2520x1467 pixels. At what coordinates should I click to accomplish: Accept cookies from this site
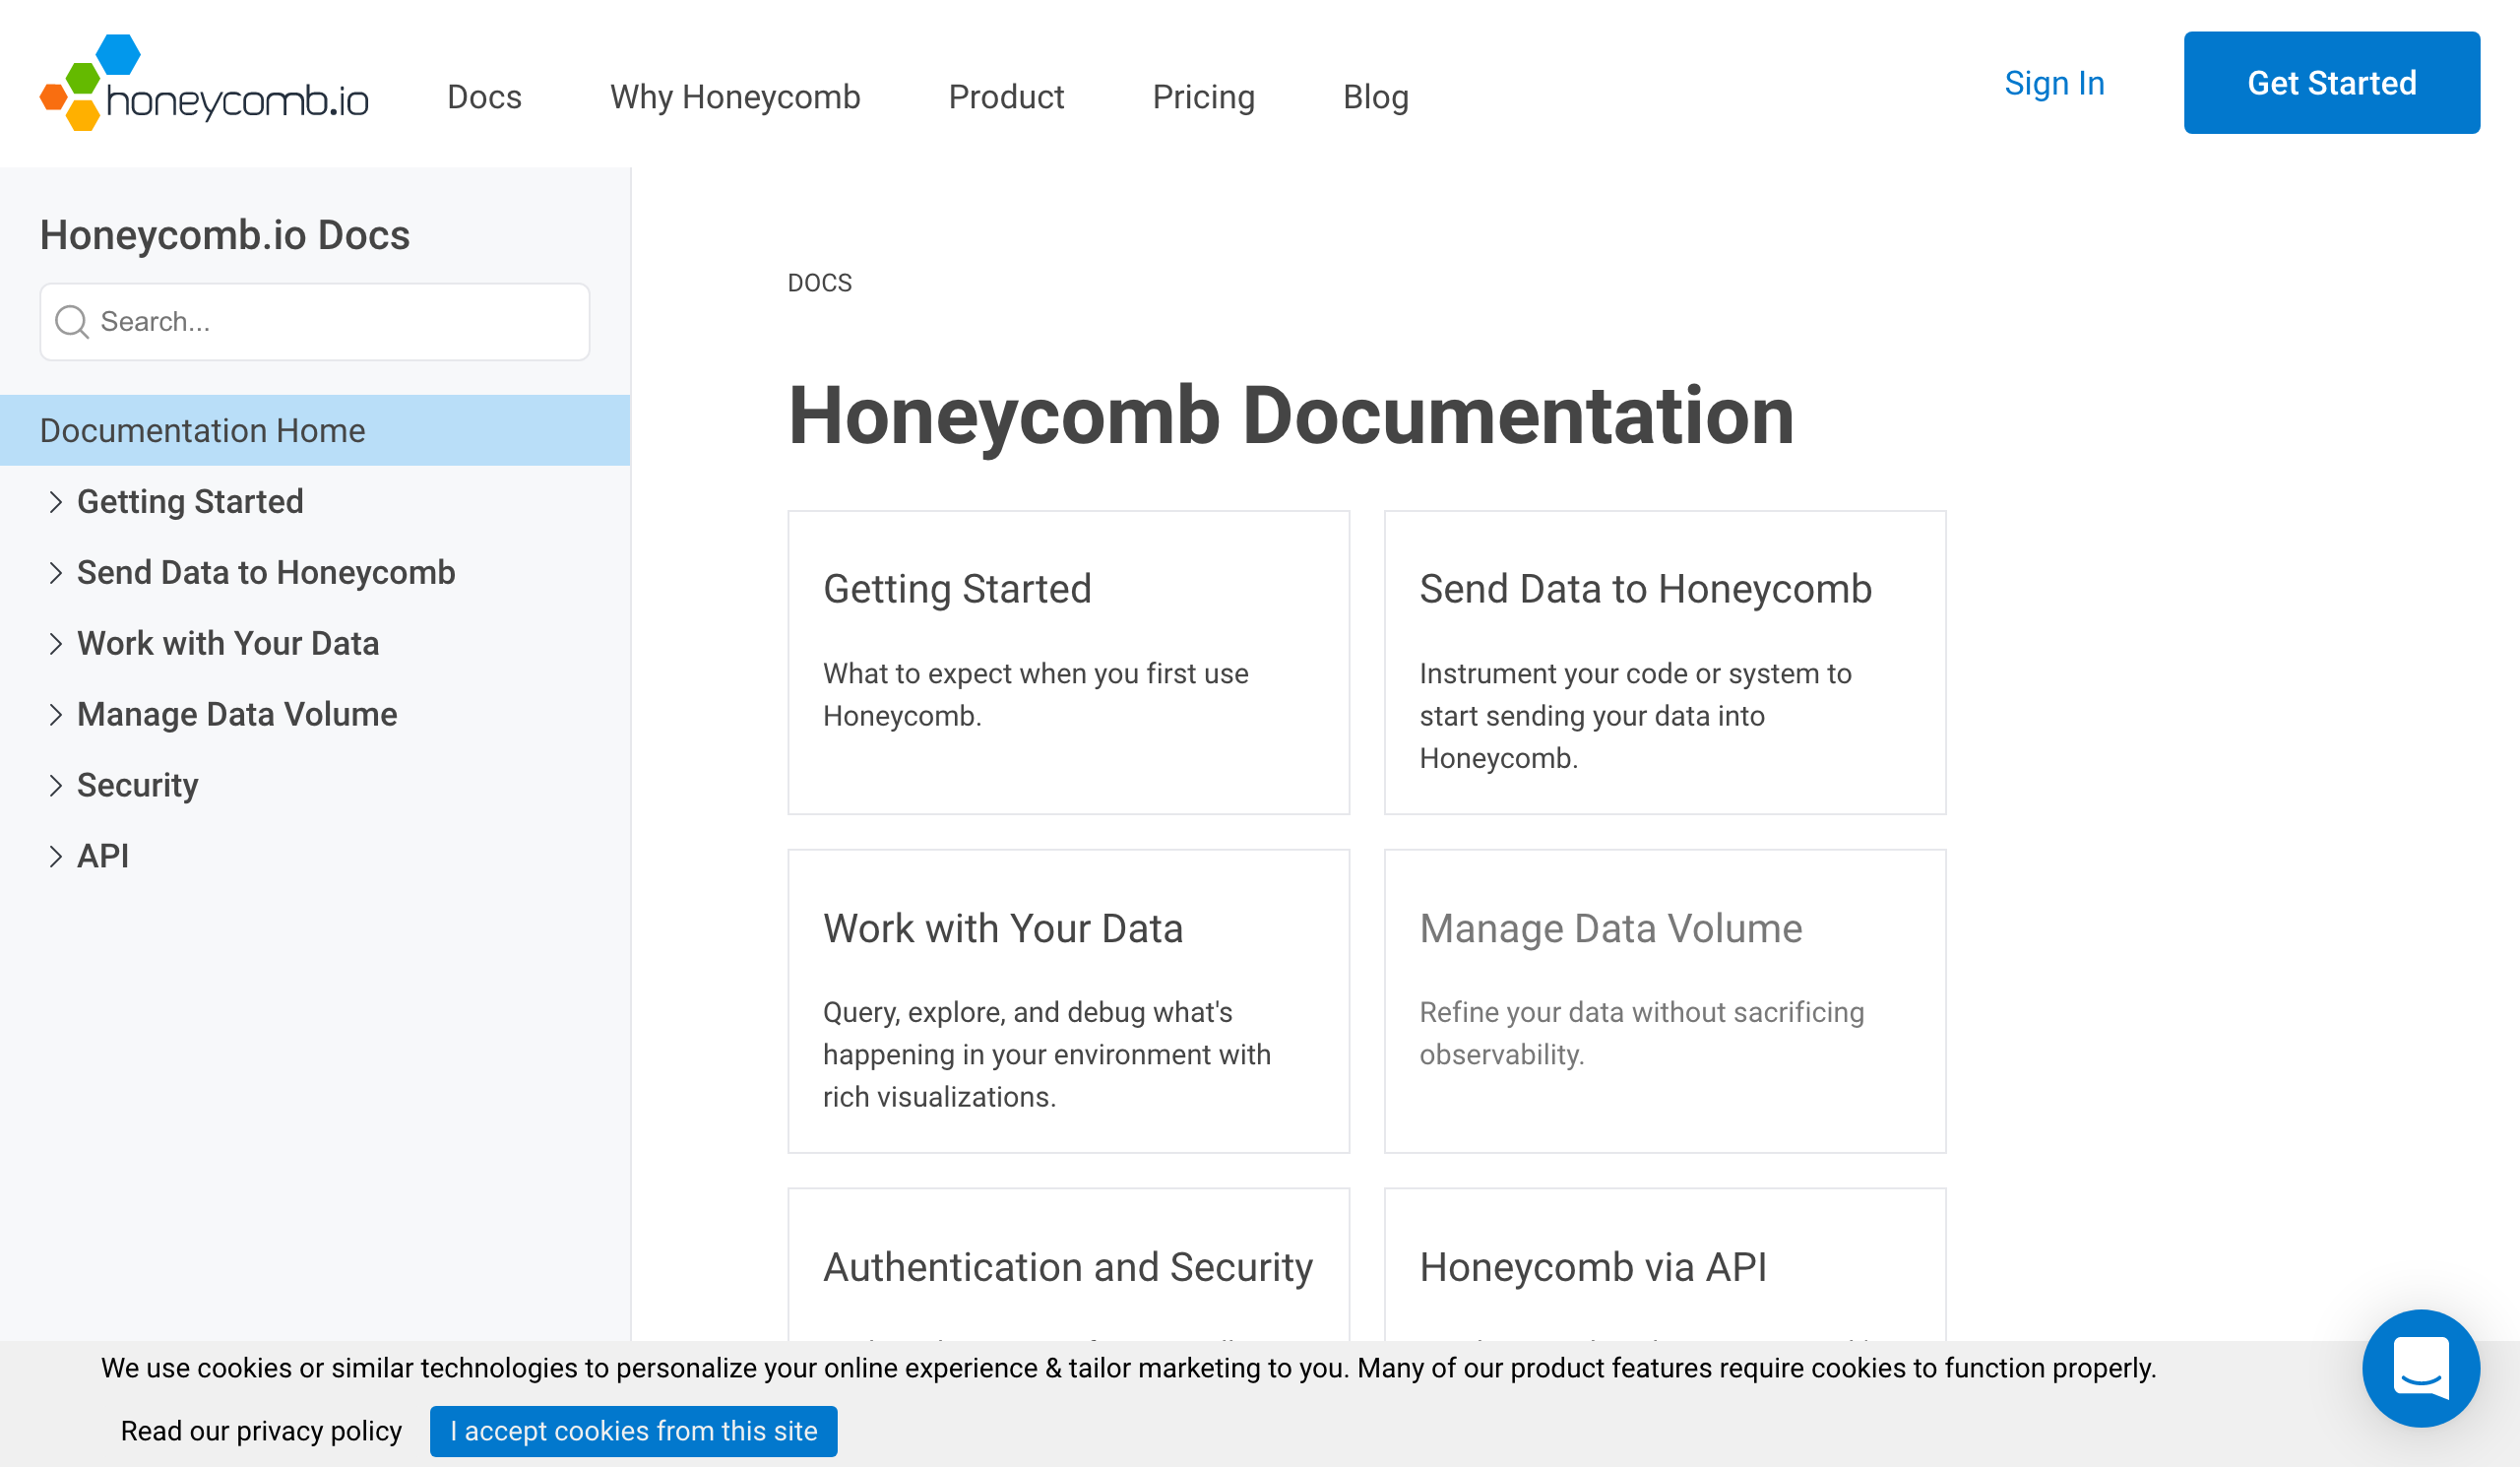click(633, 1431)
